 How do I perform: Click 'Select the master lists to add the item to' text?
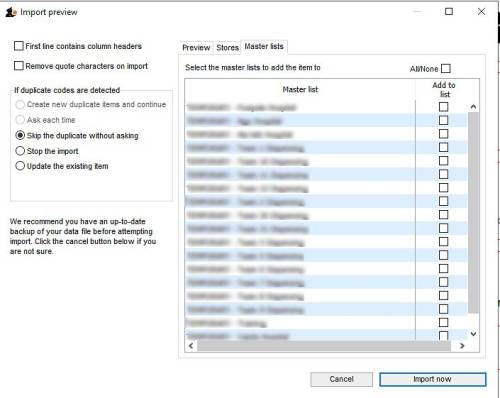coord(253,68)
